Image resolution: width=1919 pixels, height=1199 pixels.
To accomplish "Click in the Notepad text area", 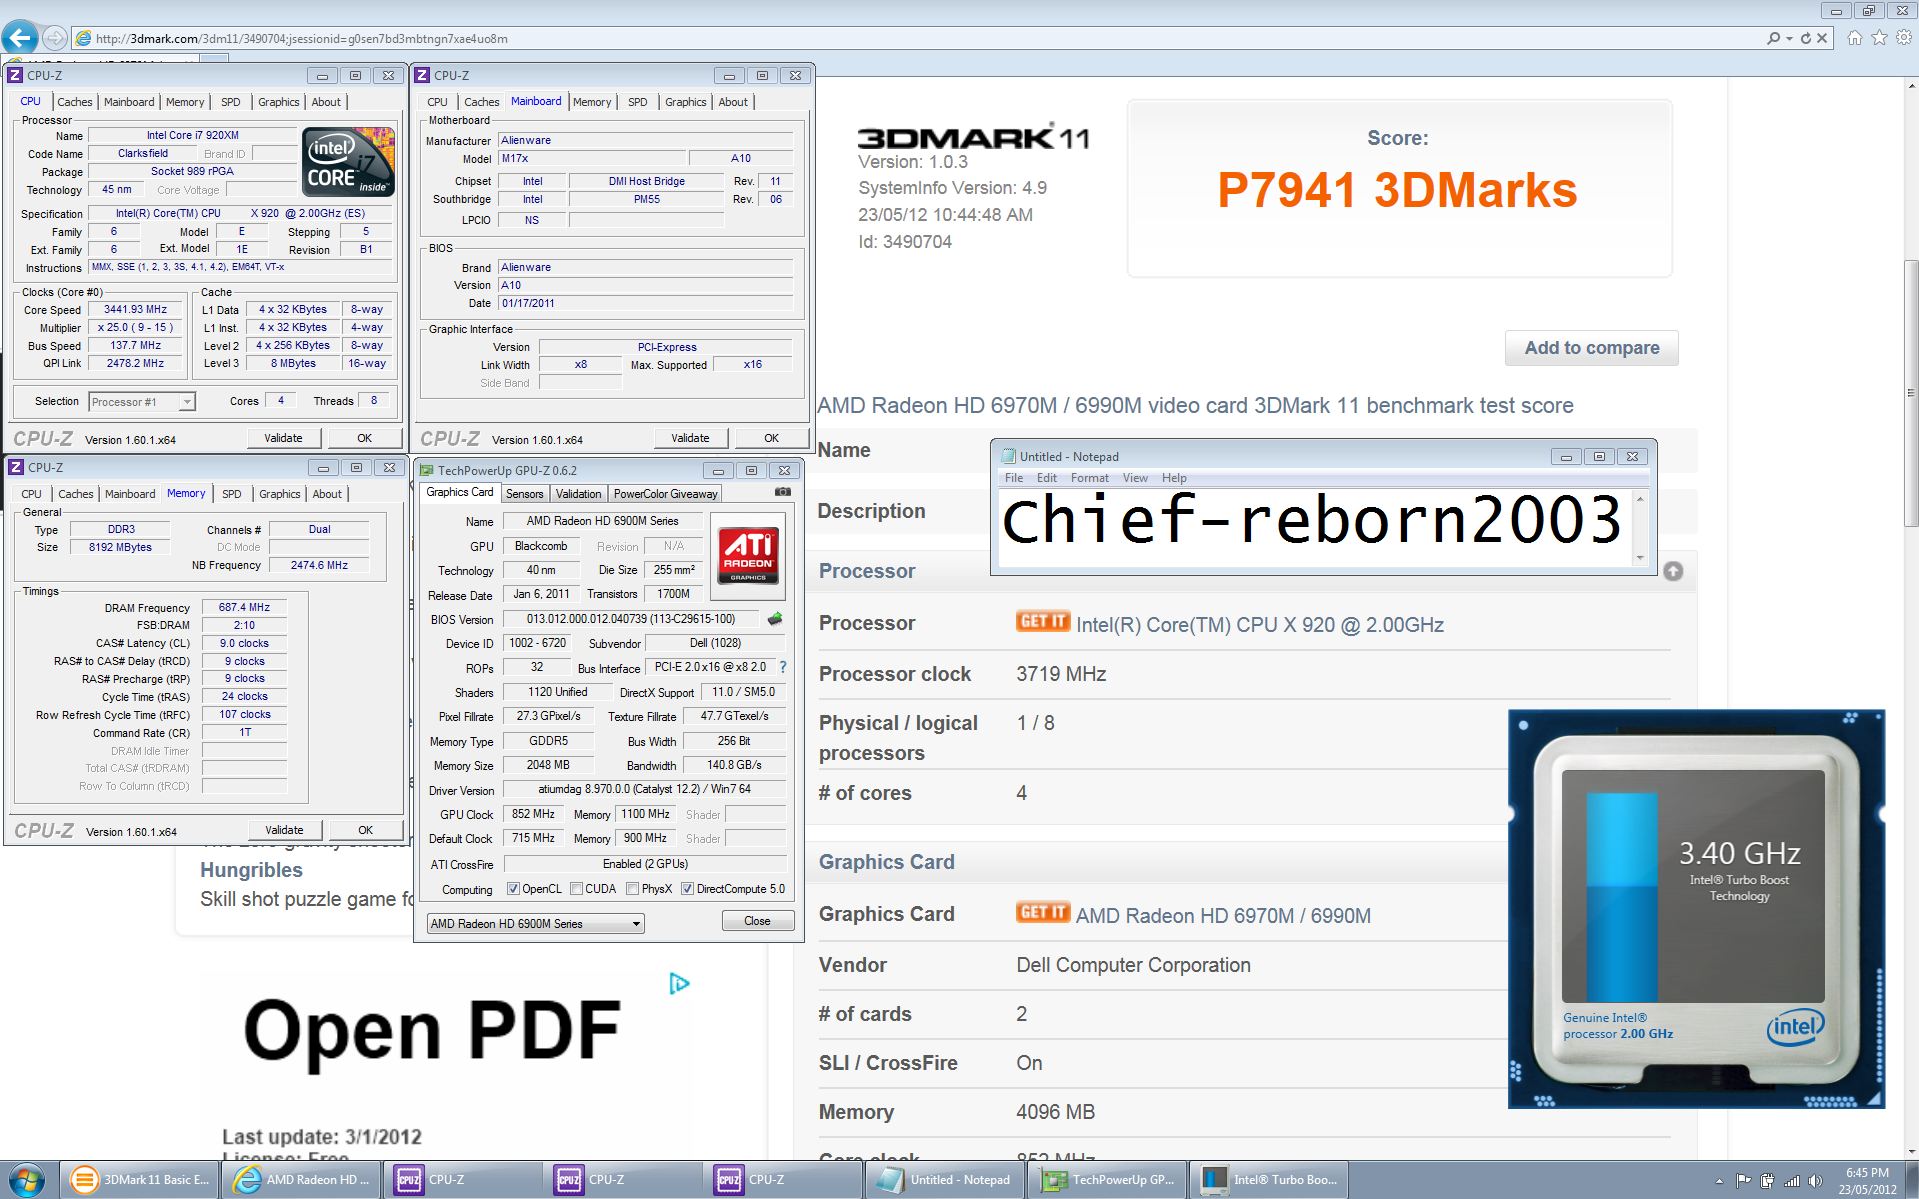I will point(1314,527).
